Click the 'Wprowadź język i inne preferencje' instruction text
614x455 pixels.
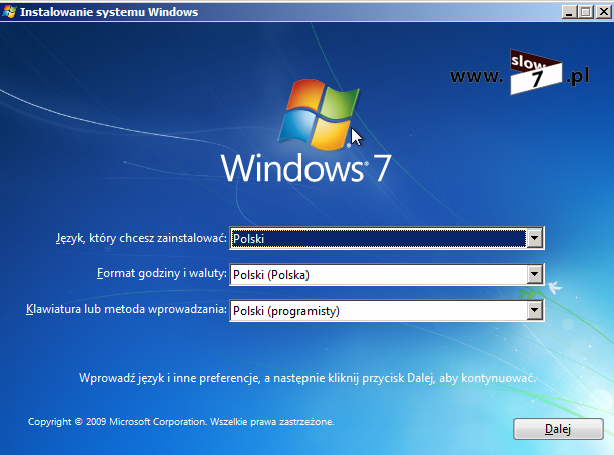tap(307, 378)
